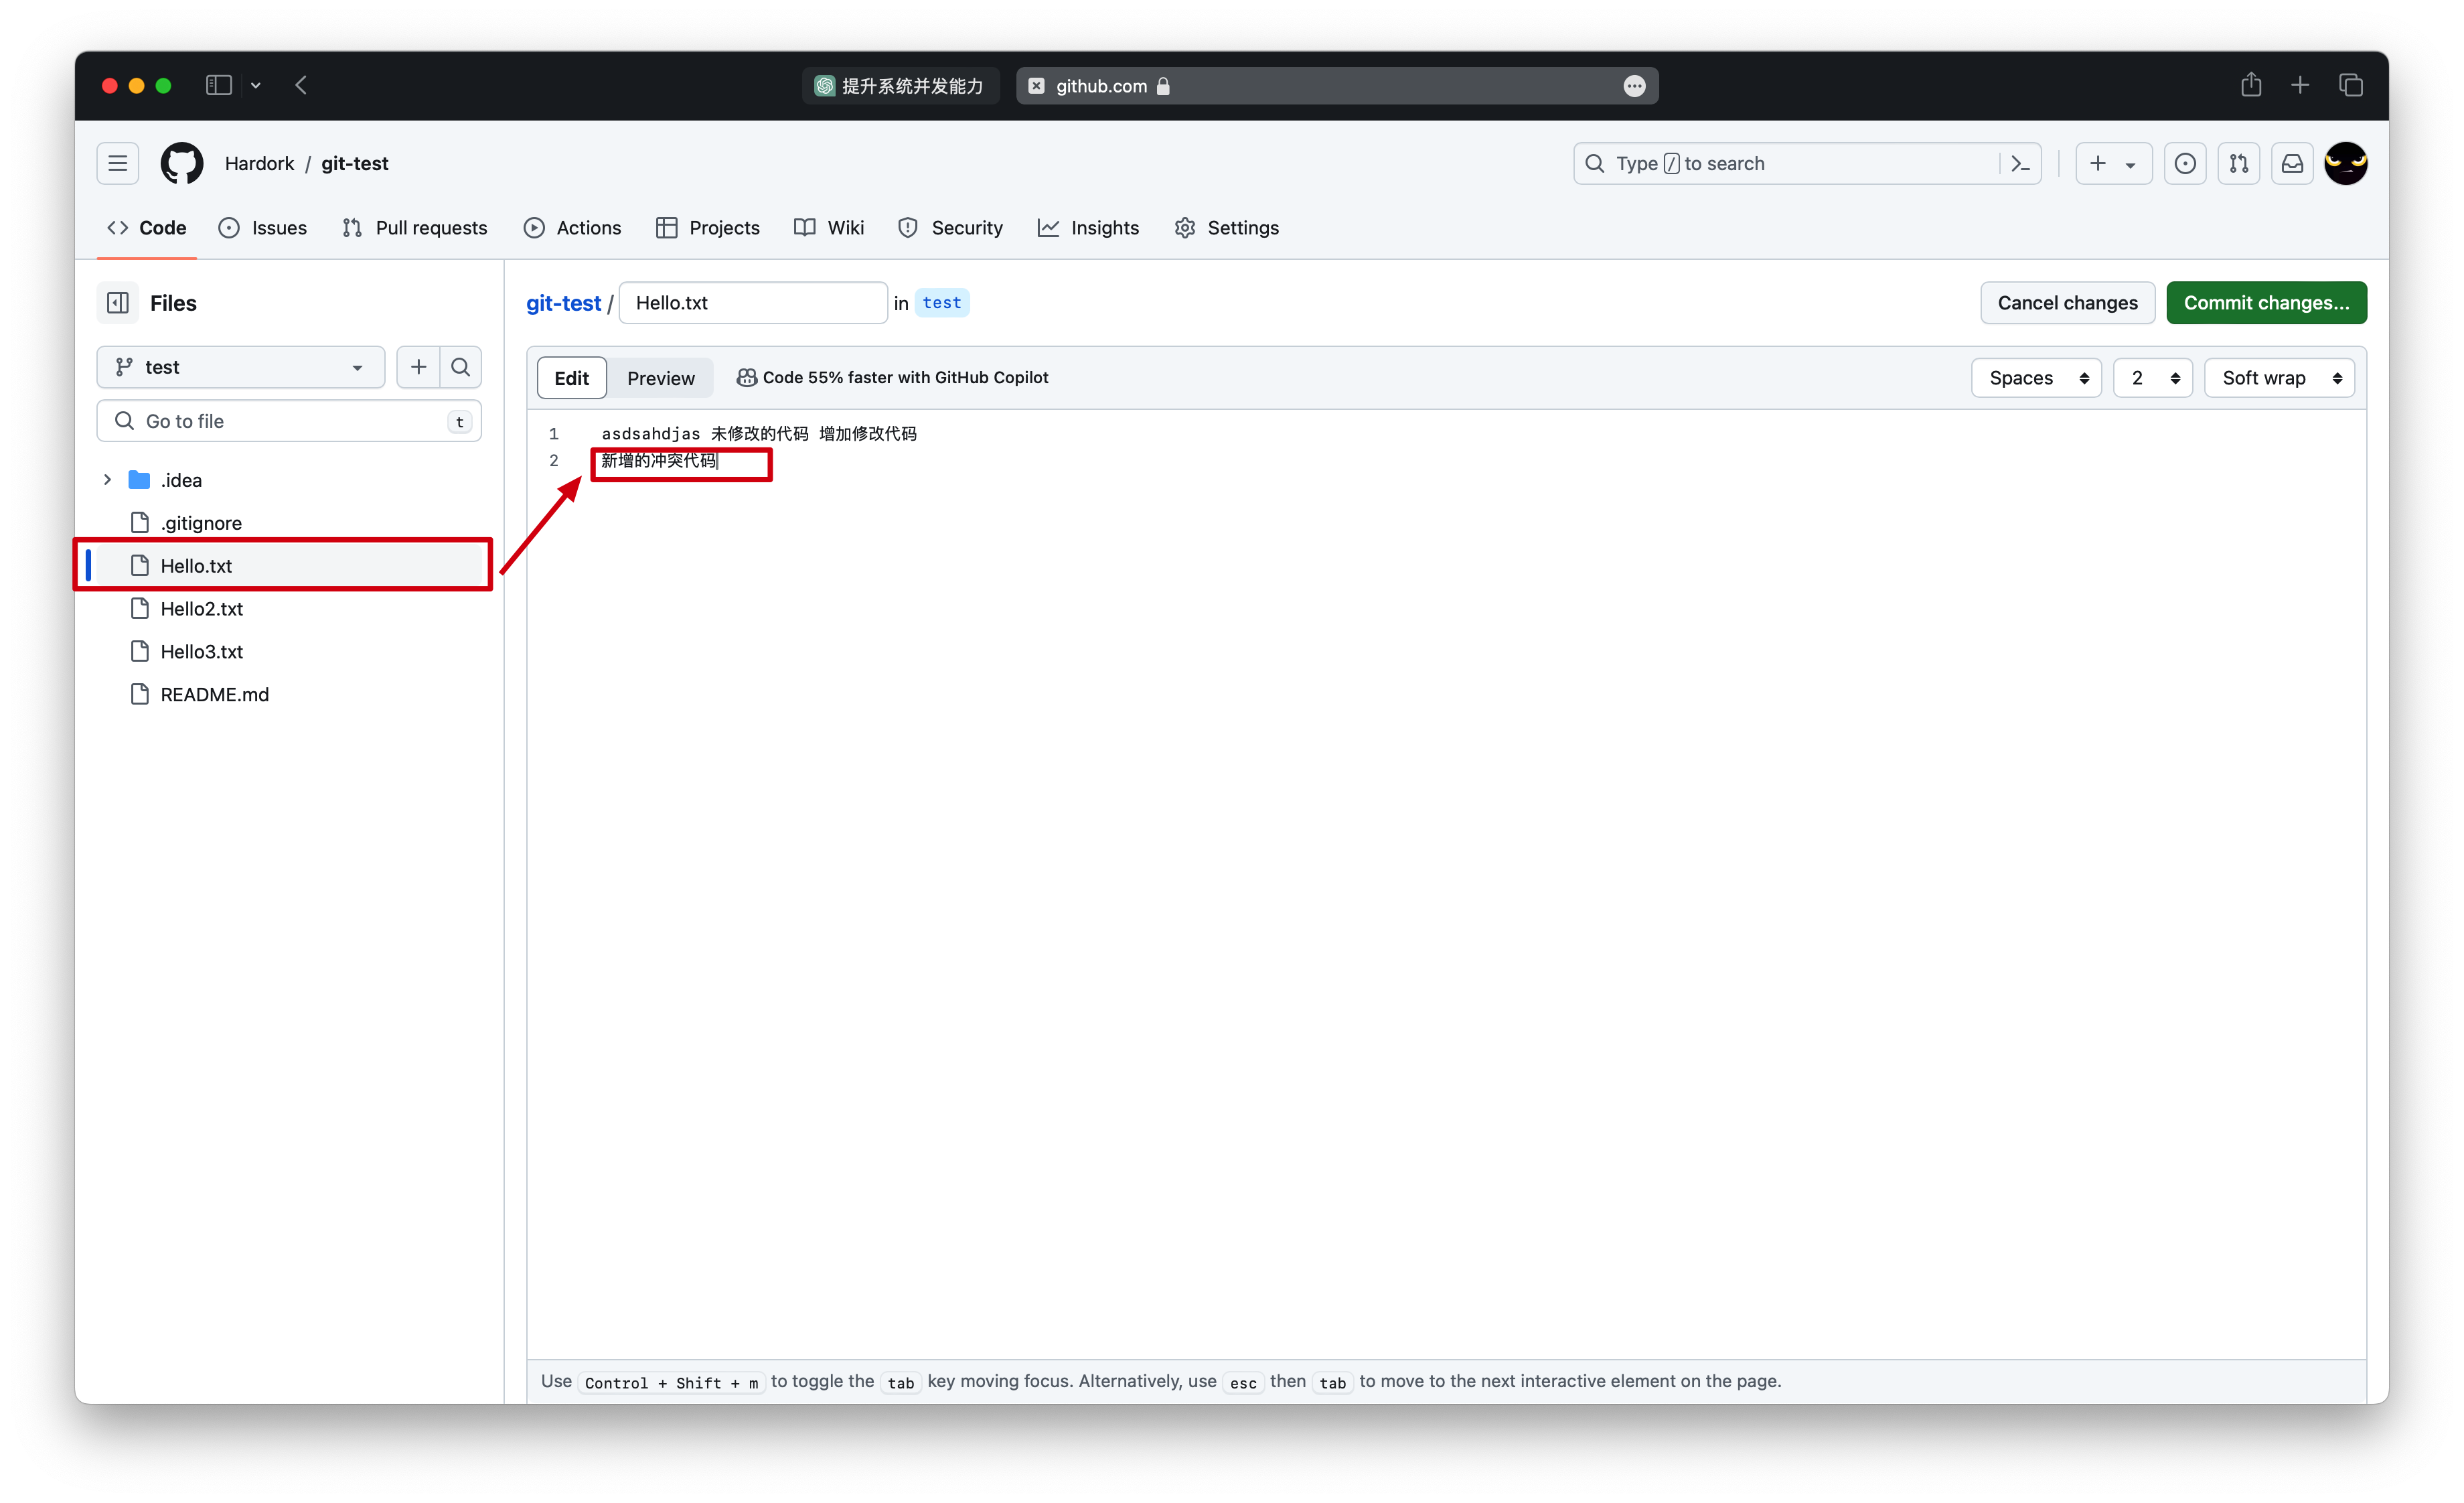Screen dimensions: 2464x1503
Task: Open your profile avatar menu
Action: coord(2346,163)
